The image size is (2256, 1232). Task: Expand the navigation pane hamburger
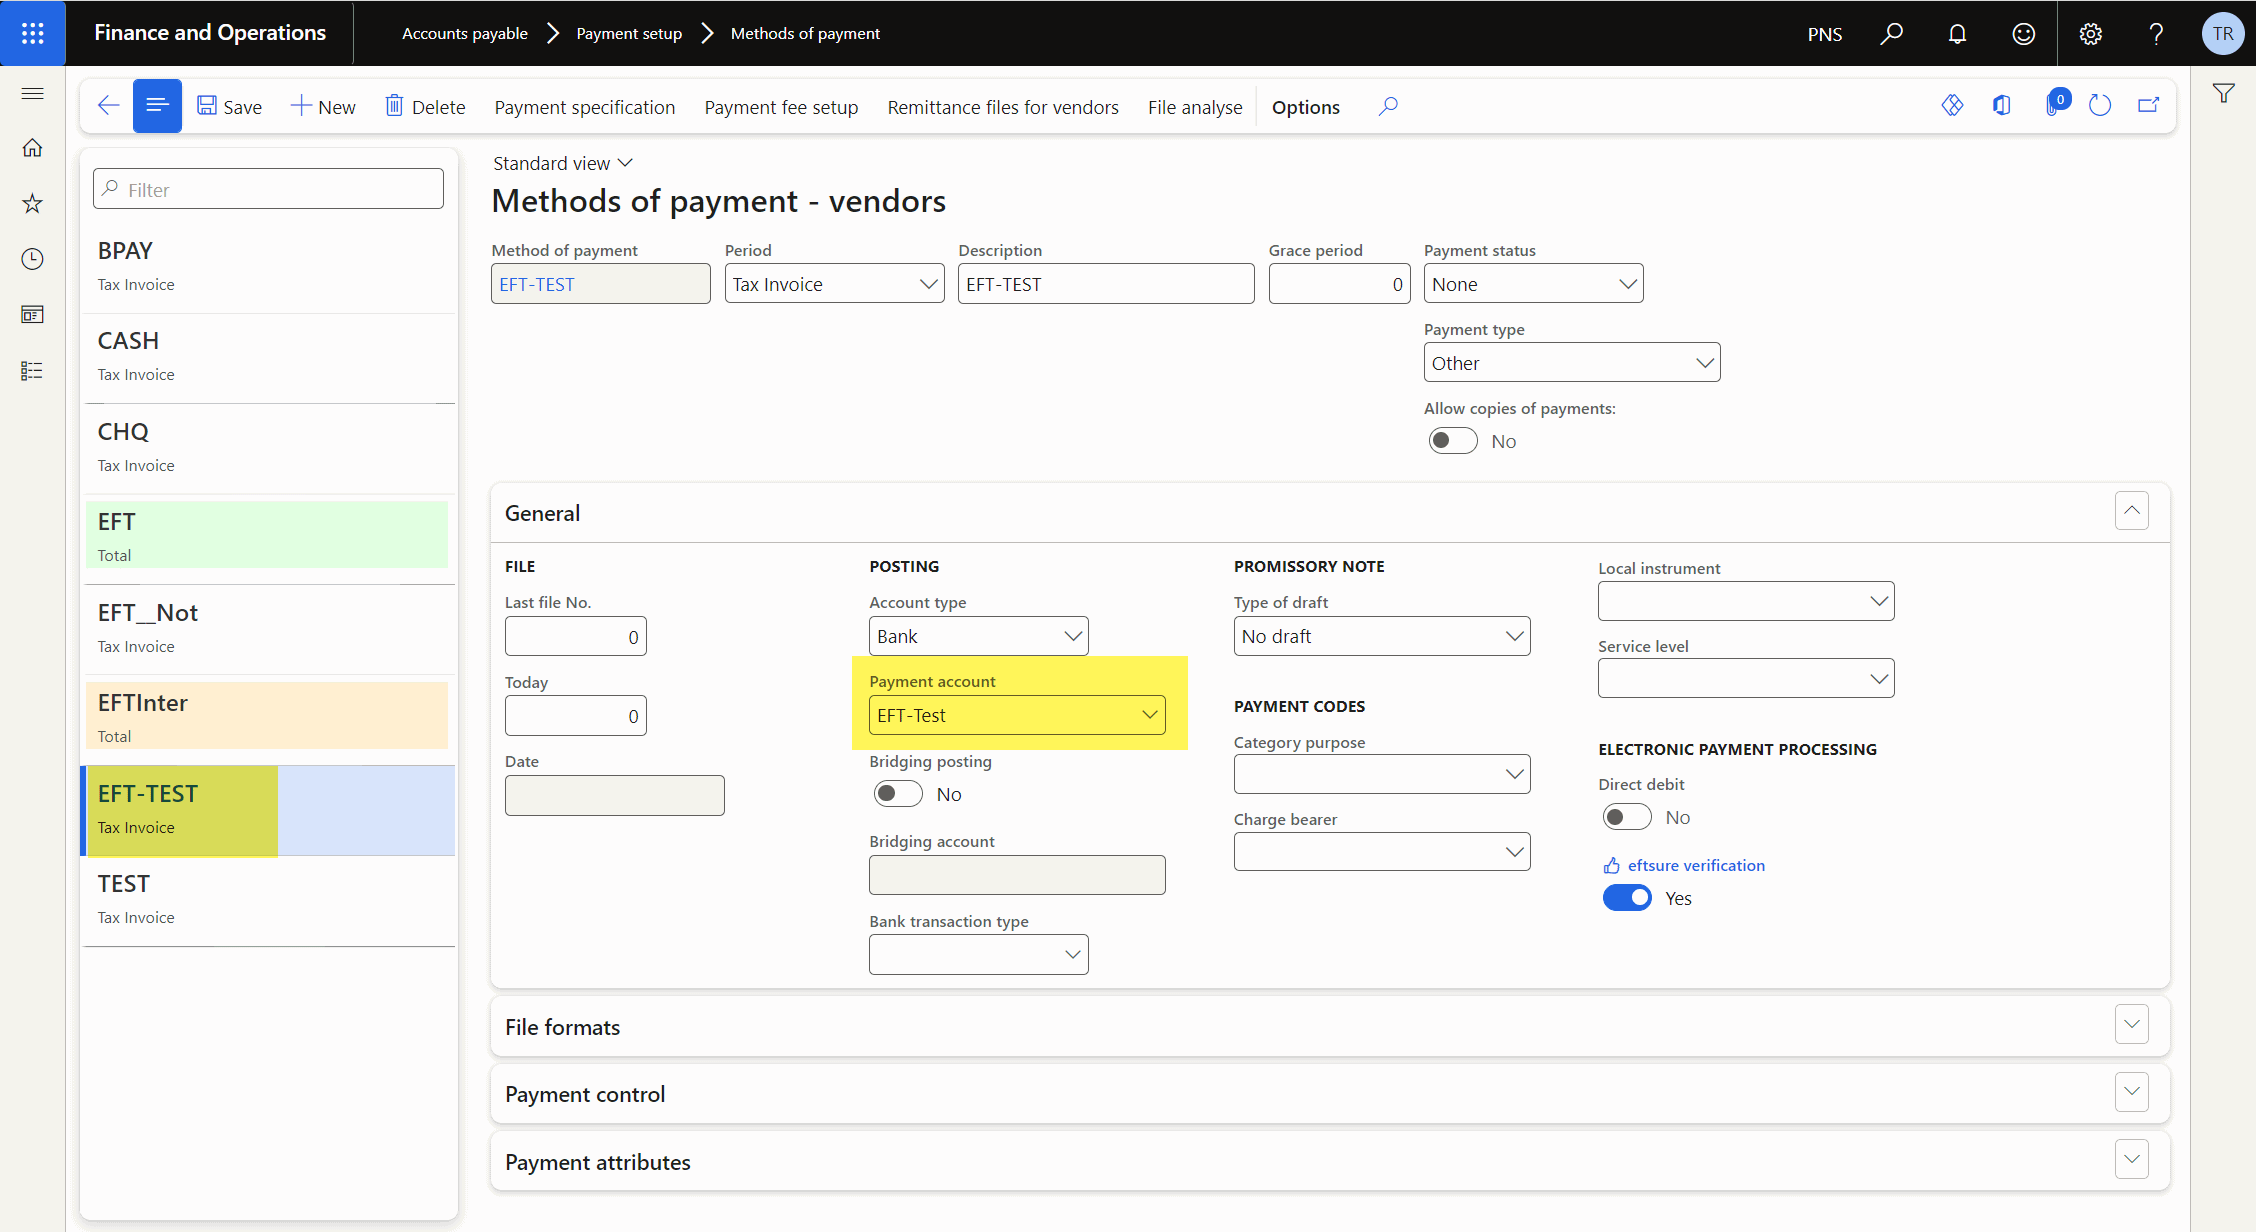32,93
